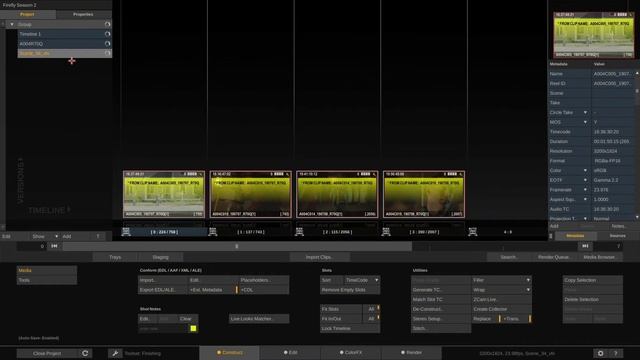This screenshot has height=360, width=640.
Task: Open the Filter dropdown in Utilities
Action: pos(502,280)
